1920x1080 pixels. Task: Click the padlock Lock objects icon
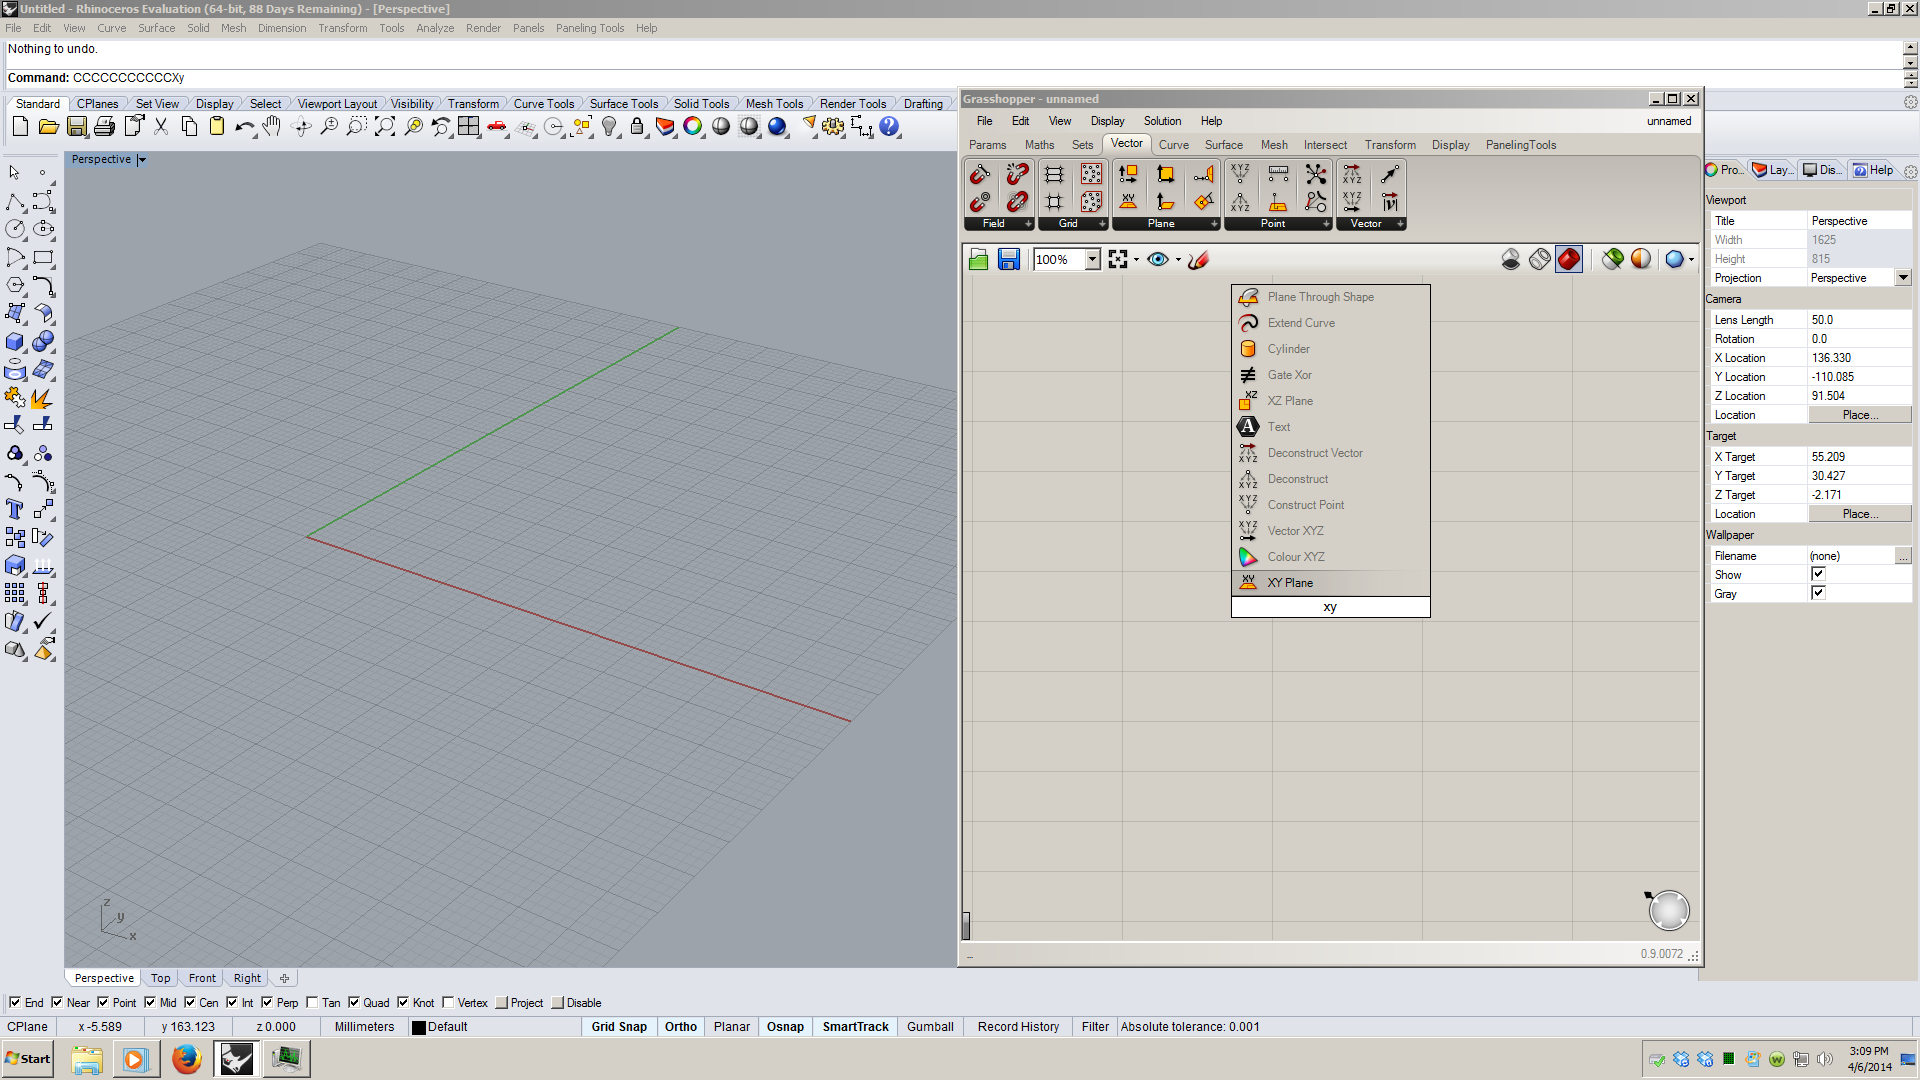pyautogui.click(x=637, y=127)
